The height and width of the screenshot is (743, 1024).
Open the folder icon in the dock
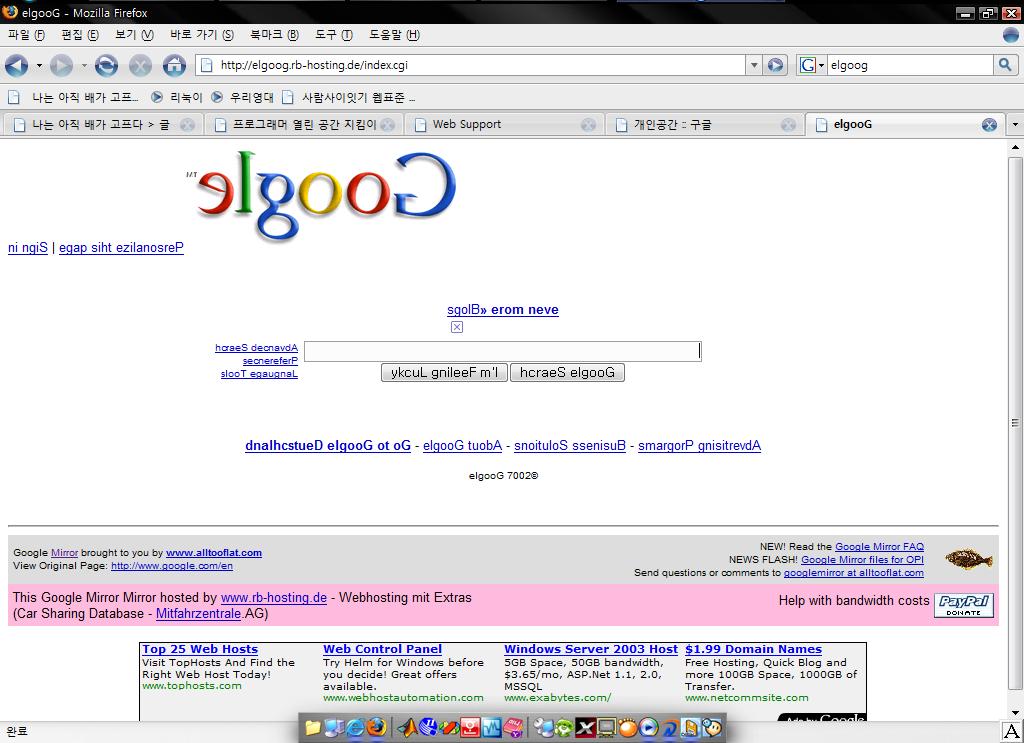click(313, 727)
